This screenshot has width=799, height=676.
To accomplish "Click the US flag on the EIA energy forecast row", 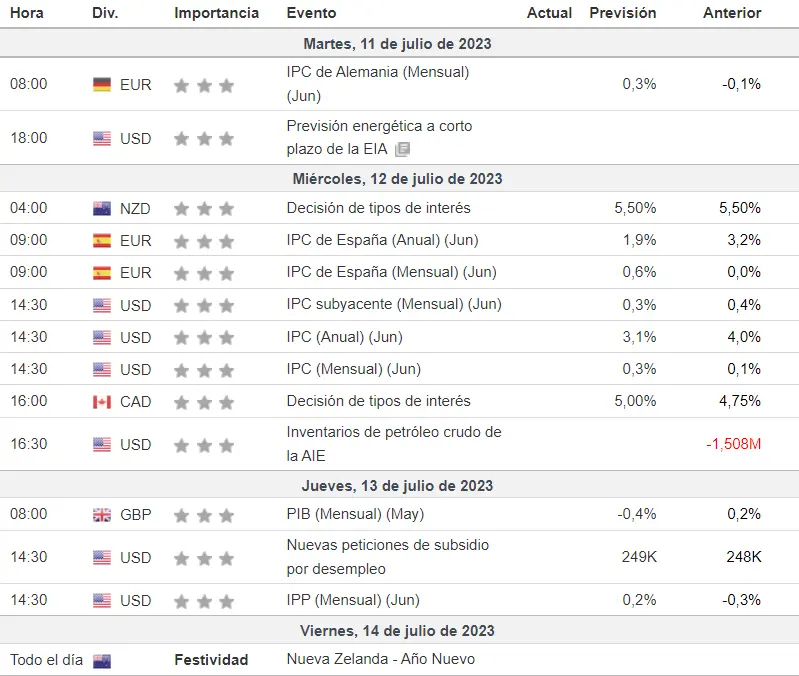I will [102, 139].
